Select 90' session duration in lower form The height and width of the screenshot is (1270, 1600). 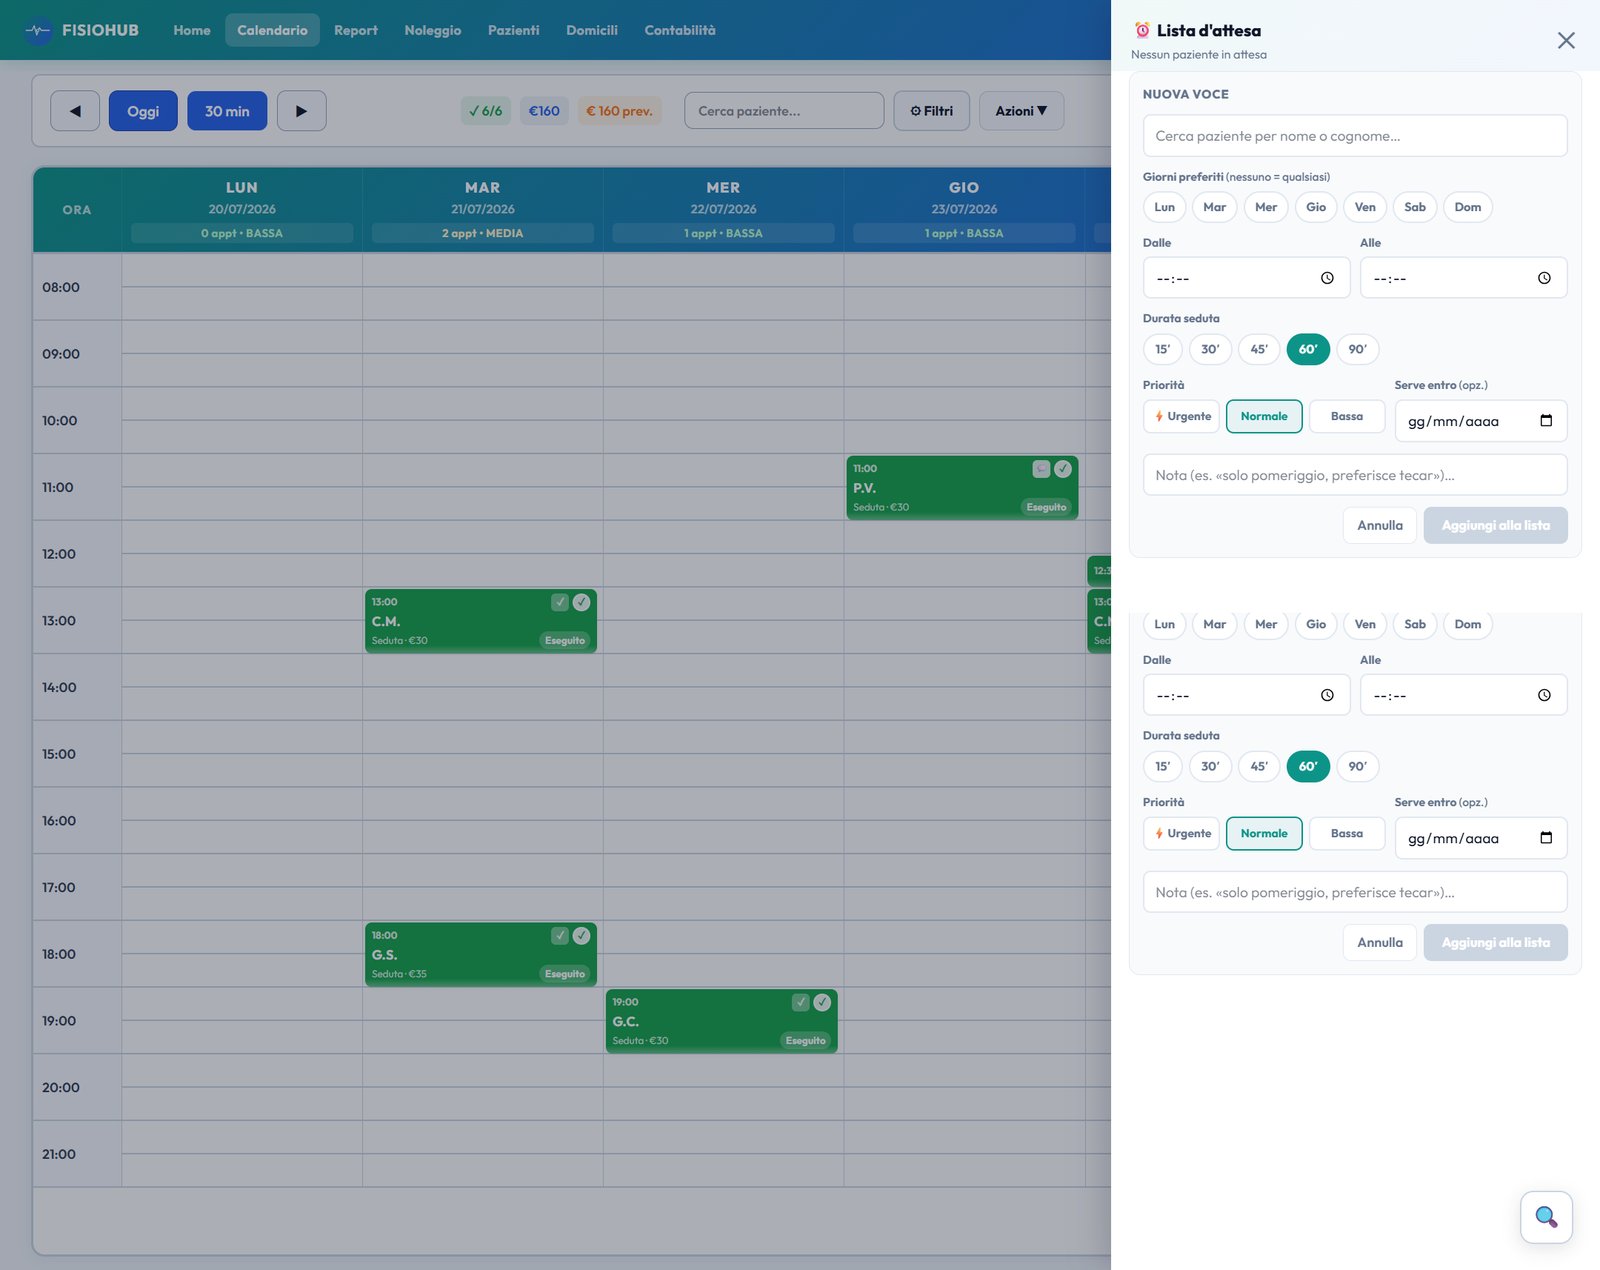1358,766
